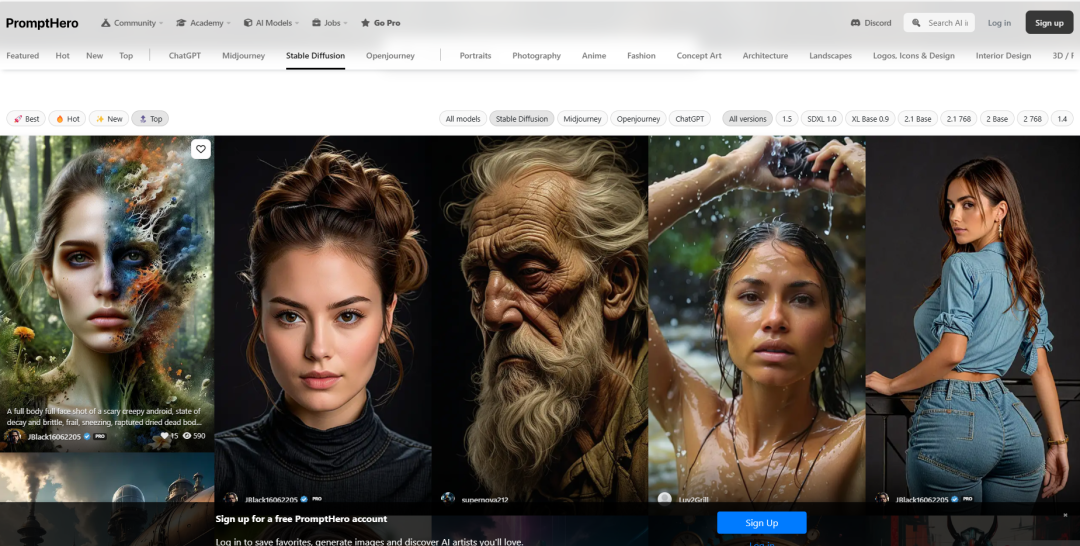
Task: Click heart icon on android forest image
Action: click(x=200, y=149)
